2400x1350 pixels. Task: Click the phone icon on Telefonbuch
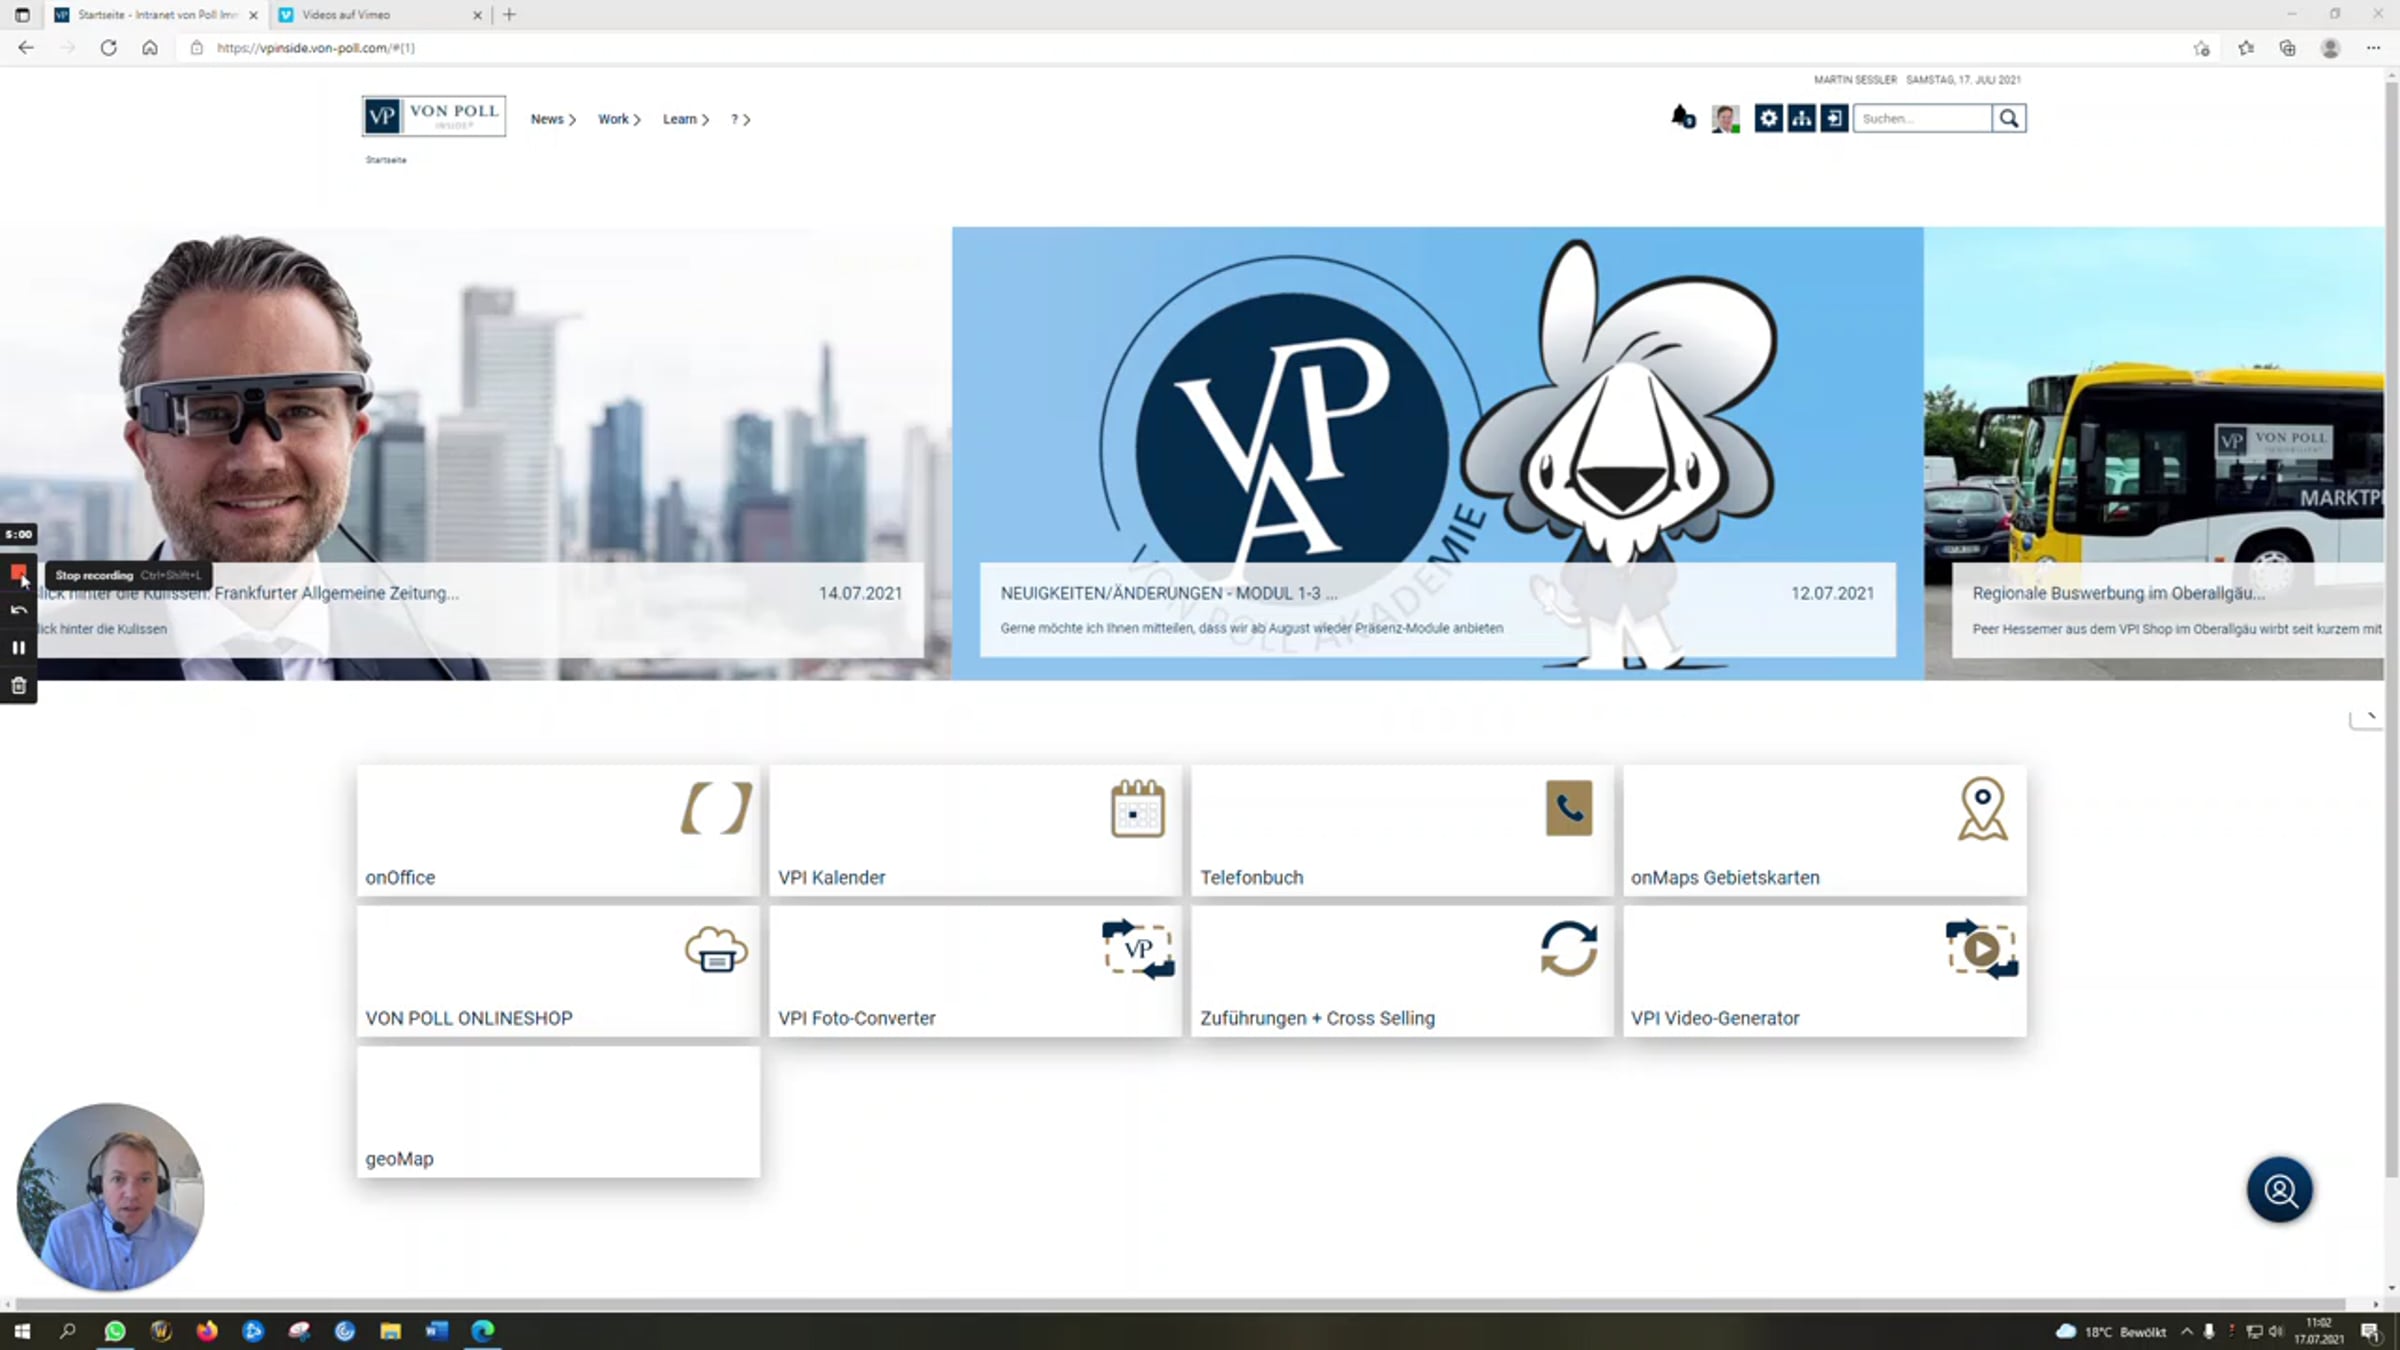[1569, 808]
